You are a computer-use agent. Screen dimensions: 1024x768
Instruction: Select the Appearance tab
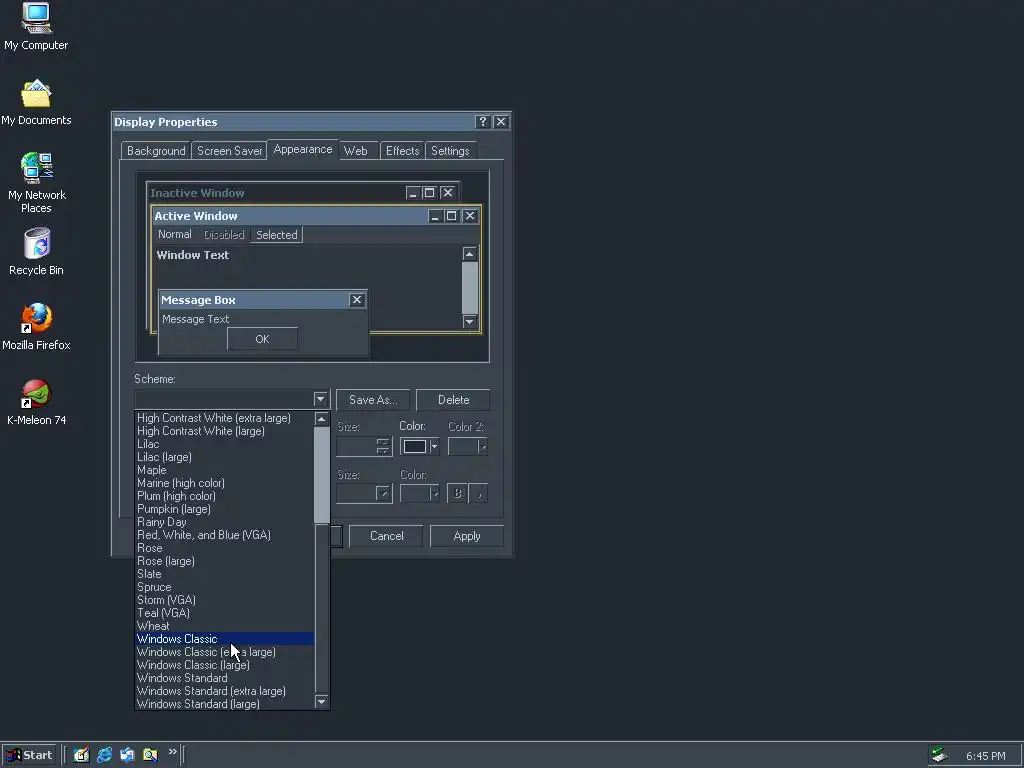[303, 149]
